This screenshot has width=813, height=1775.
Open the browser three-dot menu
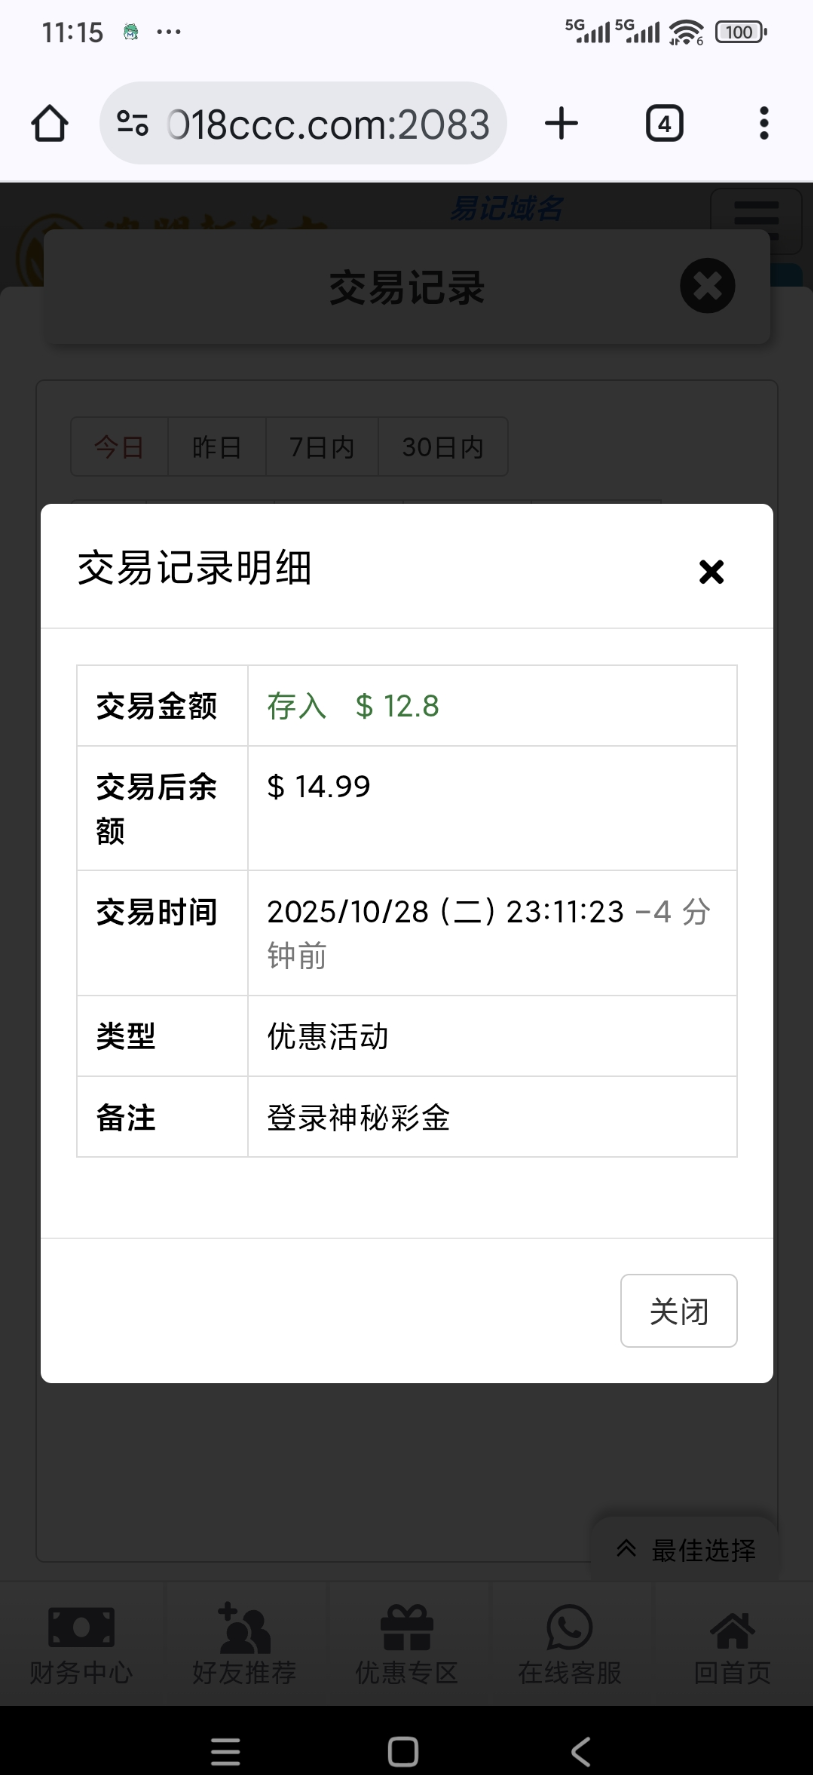click(764, 124)
